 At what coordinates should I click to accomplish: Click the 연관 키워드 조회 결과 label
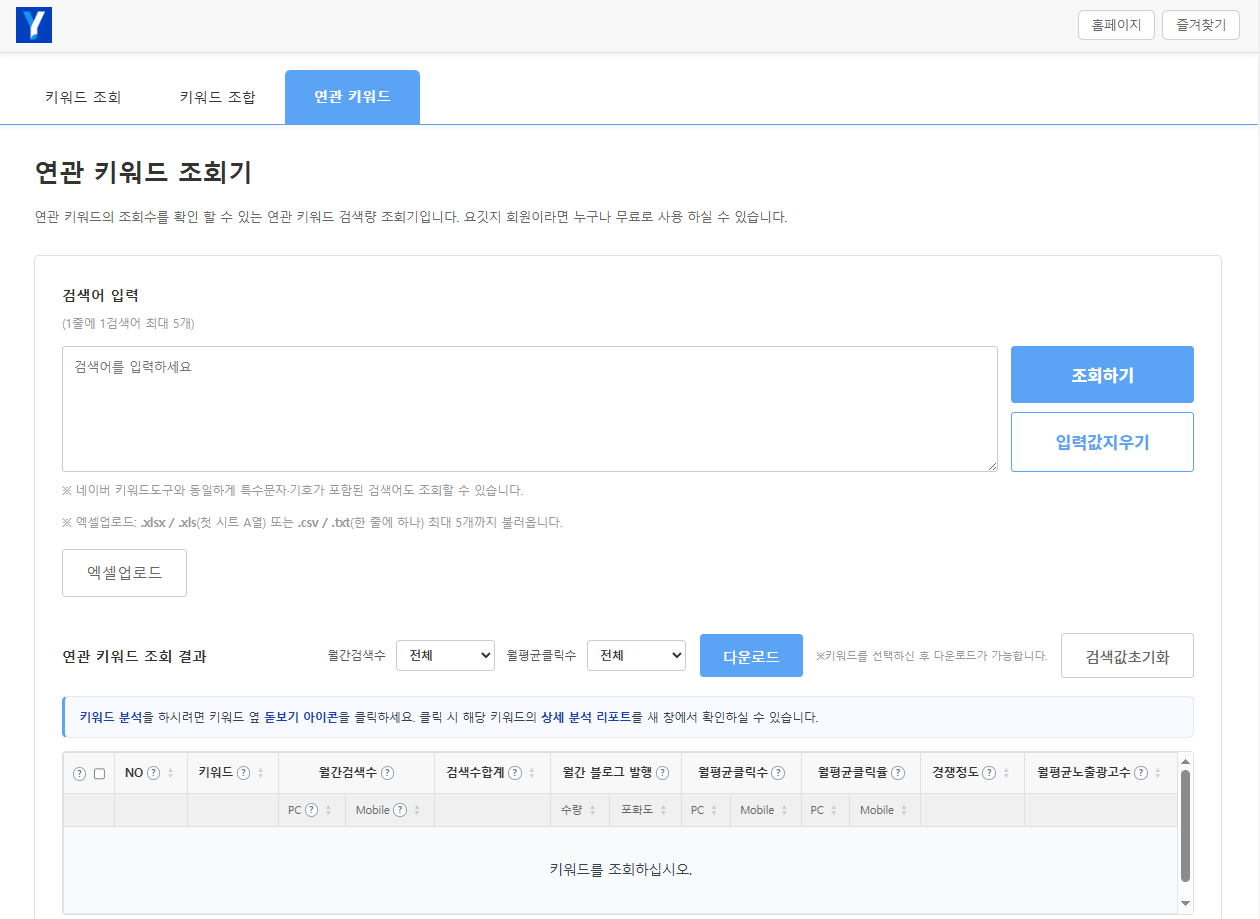134,656
